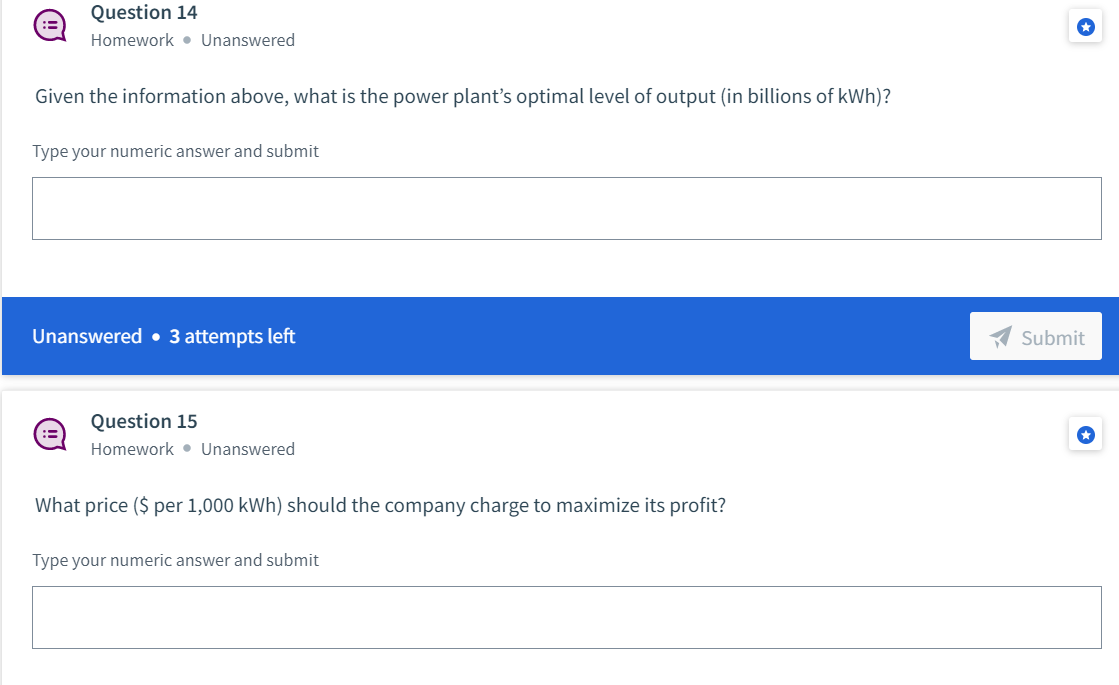
Task: Expand Question 14 by clicking its title
Action: (144, 12)
